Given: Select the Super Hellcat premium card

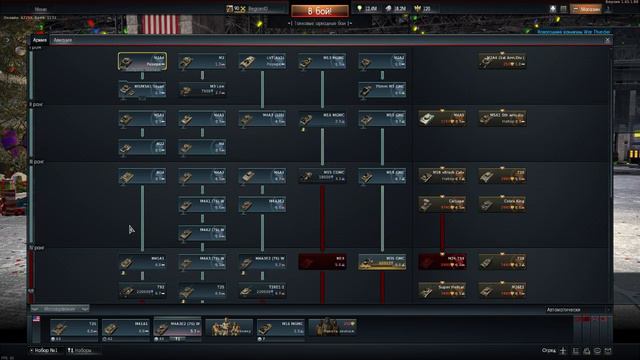Looking at the screenshot, I should (442, 290).
